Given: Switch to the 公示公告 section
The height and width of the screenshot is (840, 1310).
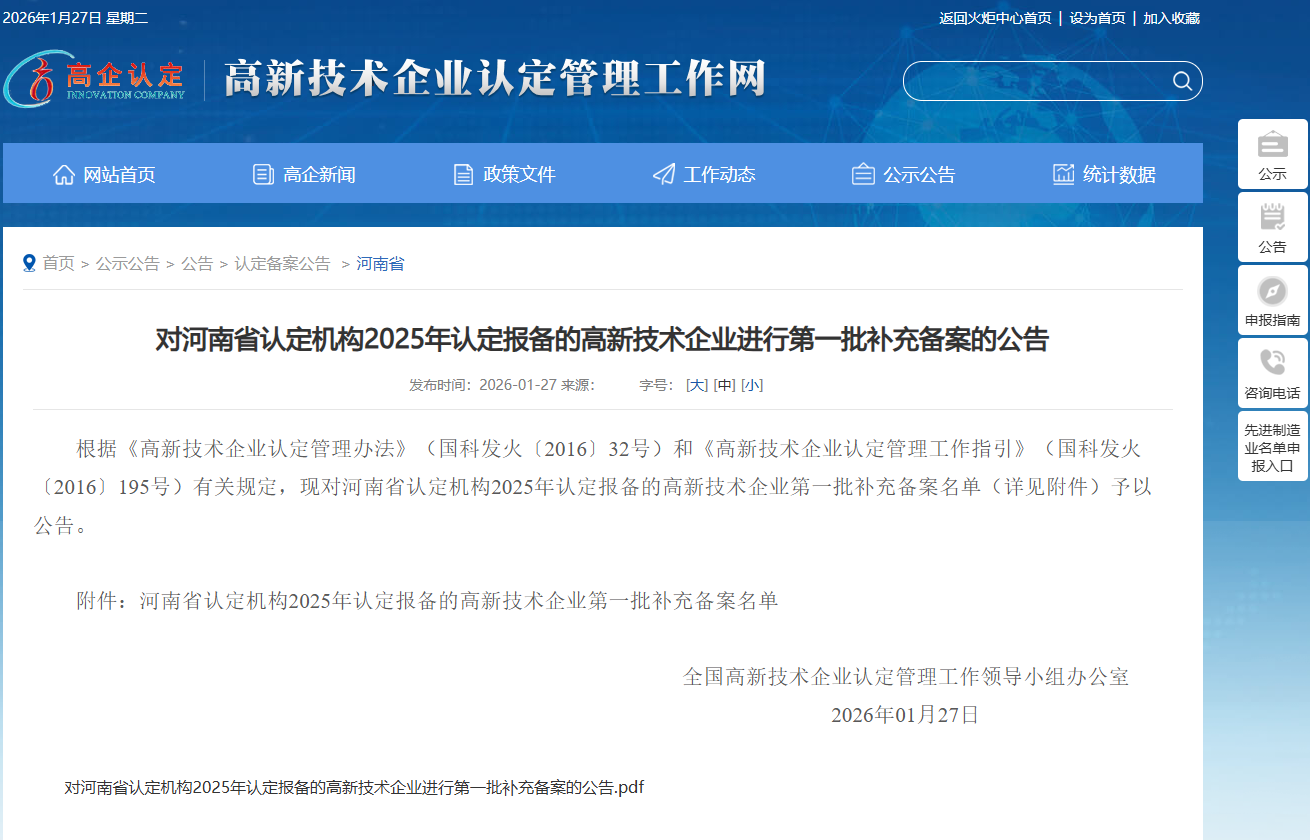Looking at the screenshot, I should tap(918, 174).
